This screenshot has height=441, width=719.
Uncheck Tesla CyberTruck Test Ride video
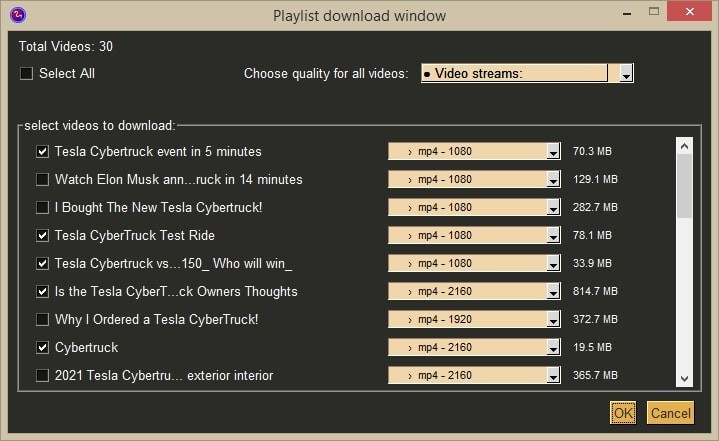[x=42, y=236]
